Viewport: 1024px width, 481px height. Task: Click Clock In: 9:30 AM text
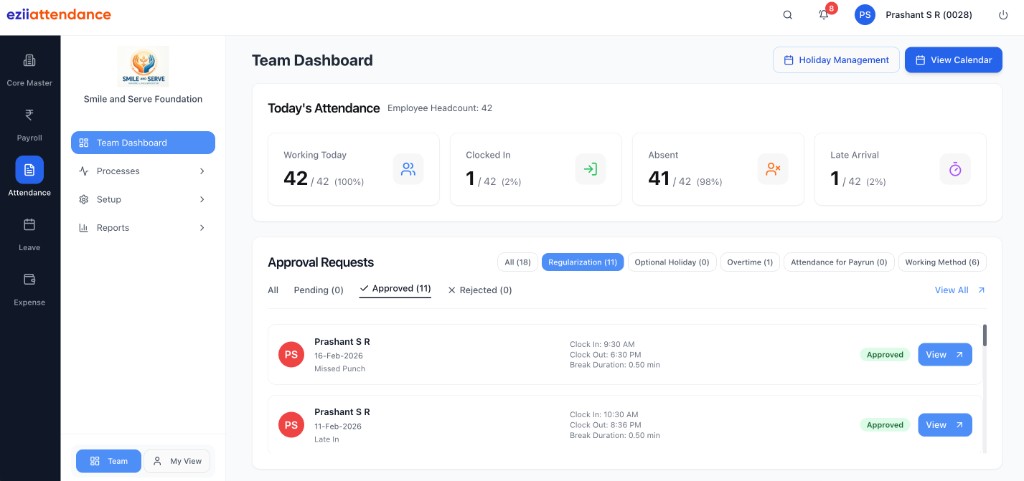pos(602,344)
